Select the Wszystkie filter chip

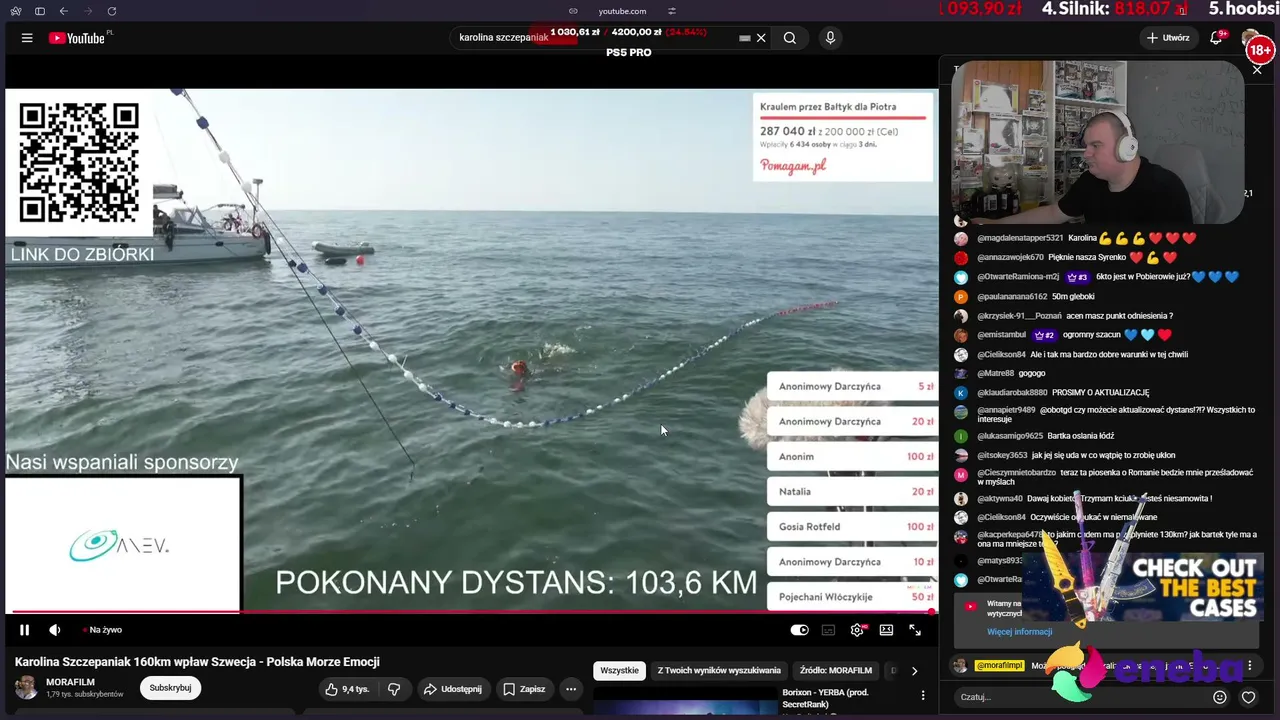(x=620, y=671)
